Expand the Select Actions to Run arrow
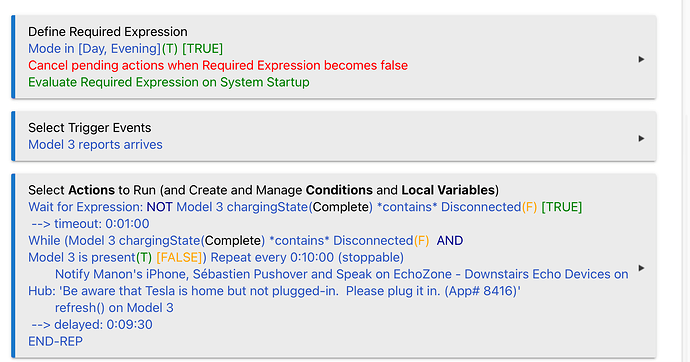The width and height of the screenshot is (690, 362). coord(641,268)
